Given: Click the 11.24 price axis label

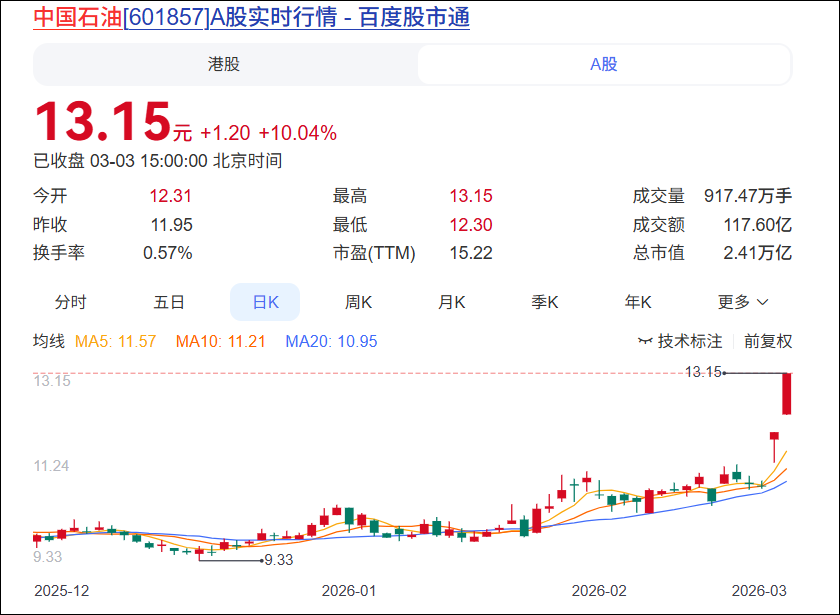Looking at the screenshot, I should [51, 466].
